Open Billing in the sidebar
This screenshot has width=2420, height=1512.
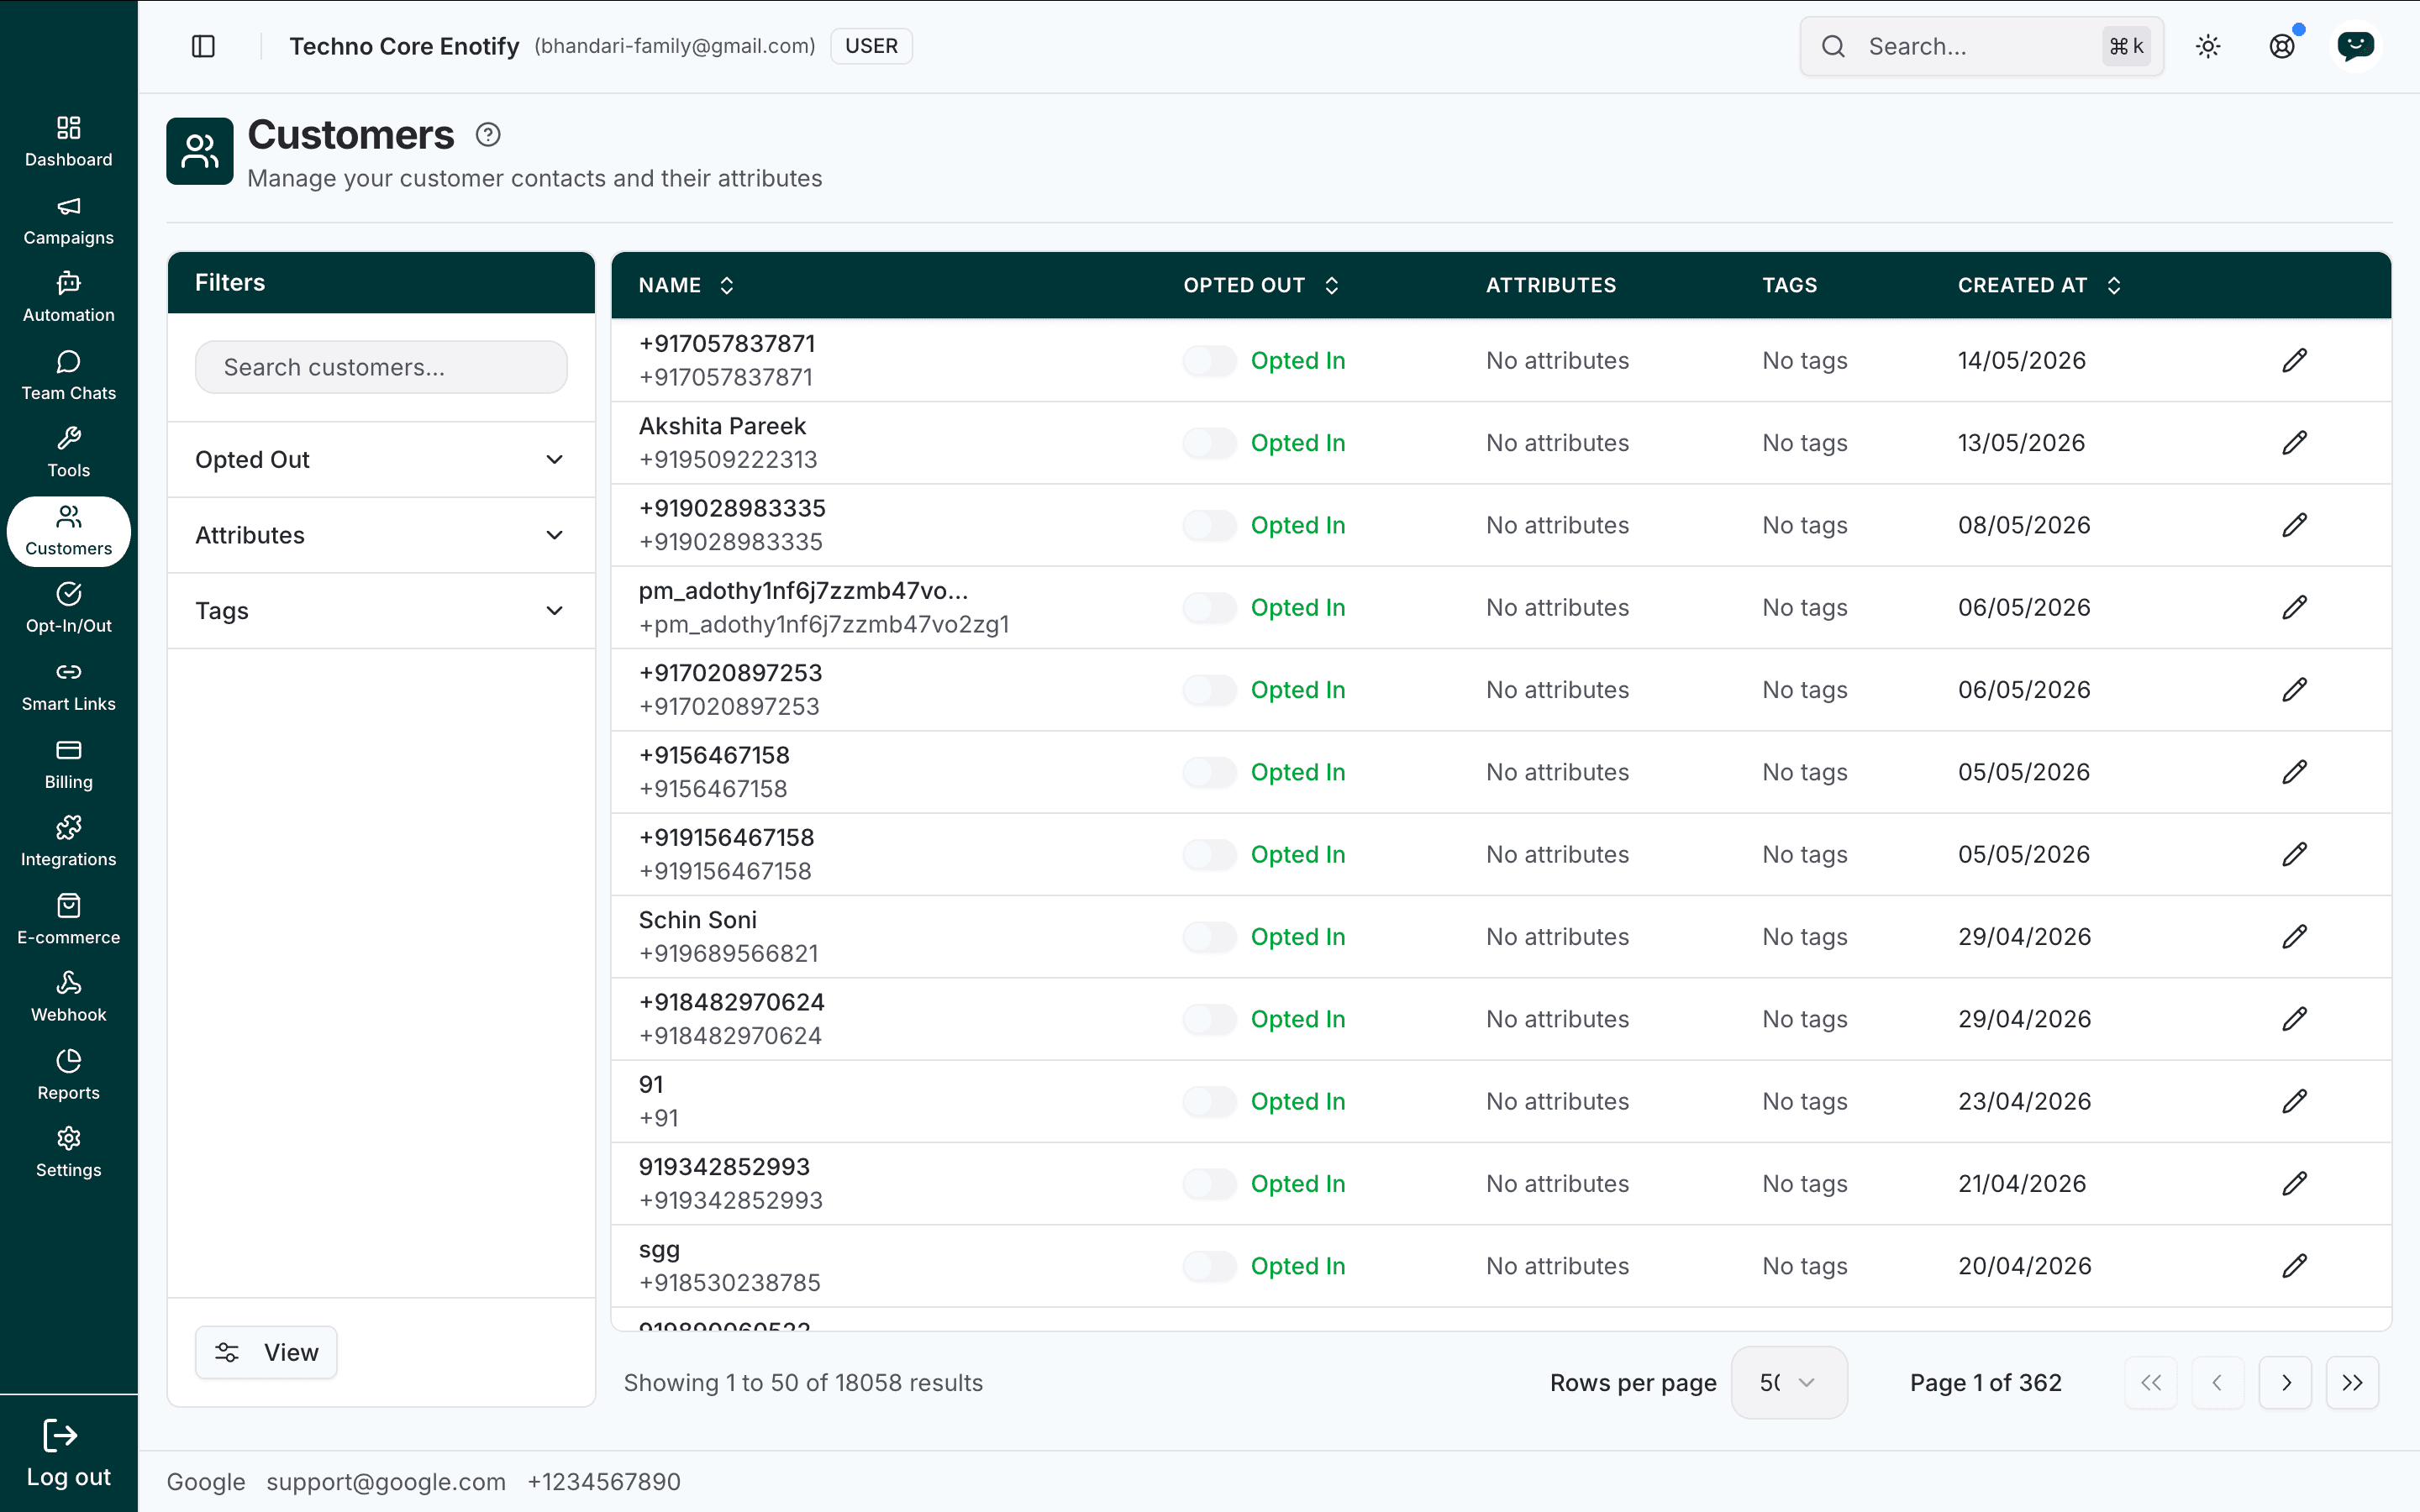point(69,764)
